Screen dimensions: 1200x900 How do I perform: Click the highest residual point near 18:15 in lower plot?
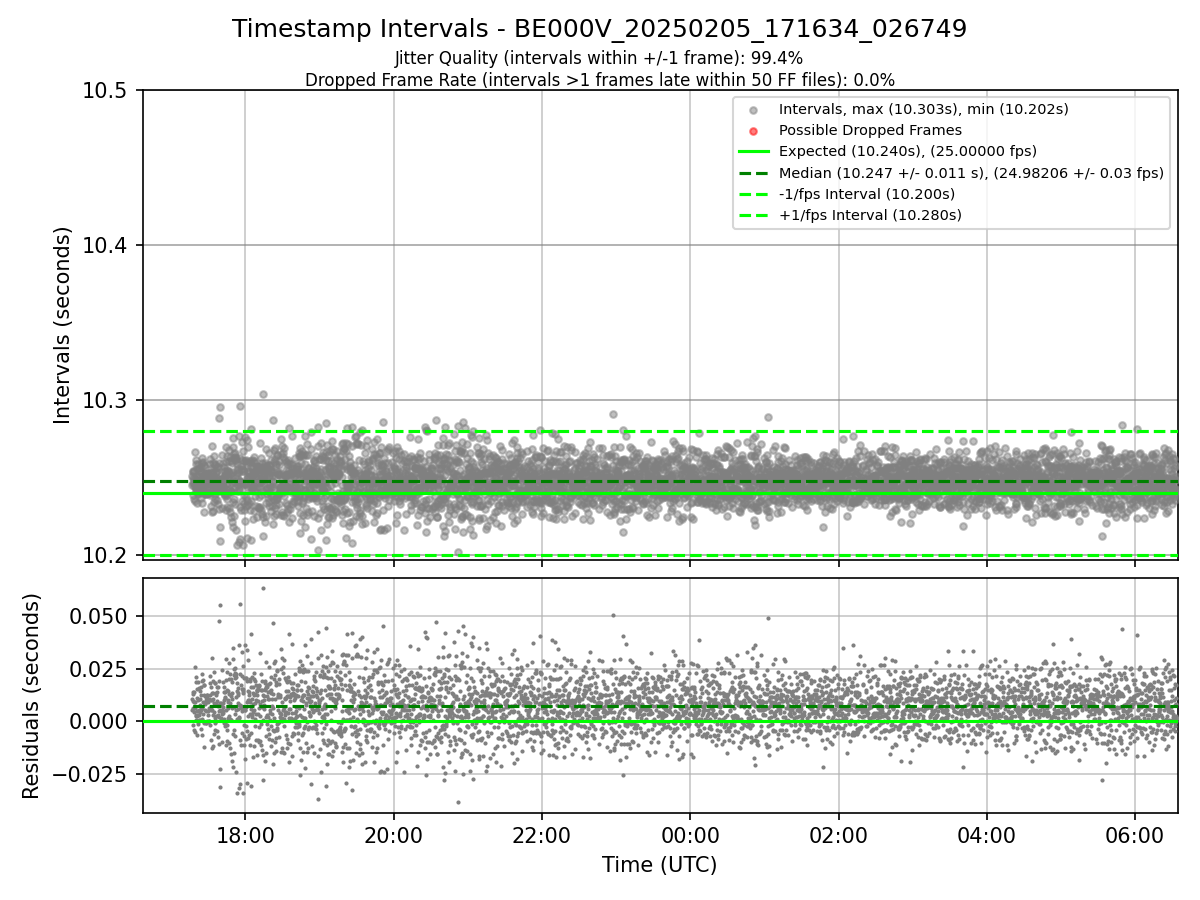[x=263, y=588]
